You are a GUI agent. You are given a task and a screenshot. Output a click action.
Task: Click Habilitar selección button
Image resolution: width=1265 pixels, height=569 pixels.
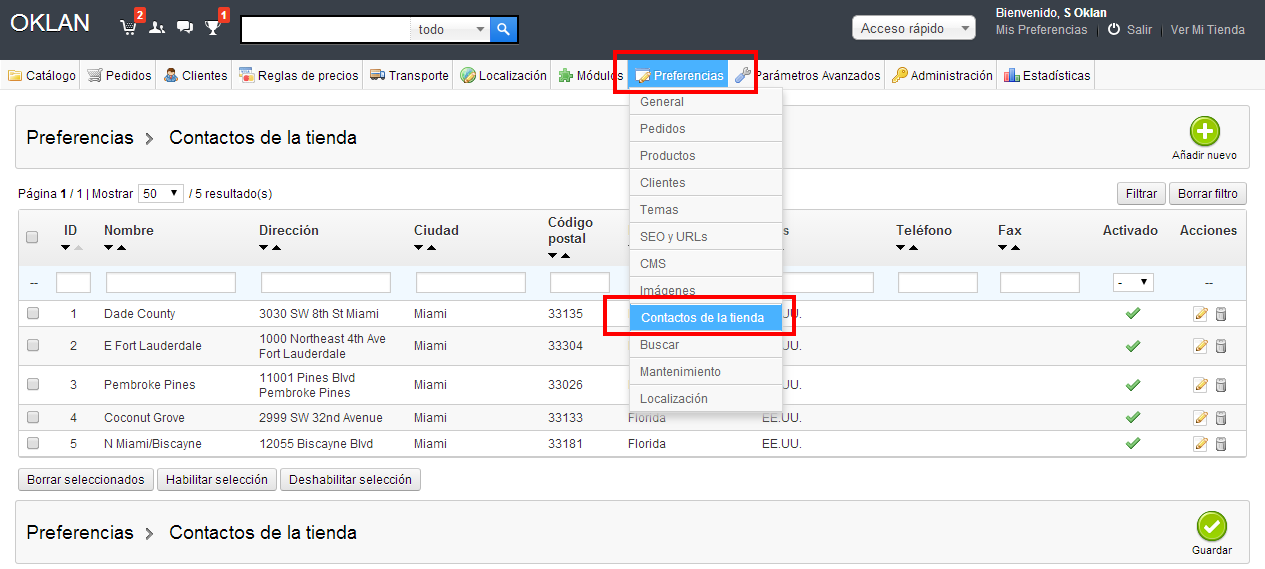[x=217, y=480]
